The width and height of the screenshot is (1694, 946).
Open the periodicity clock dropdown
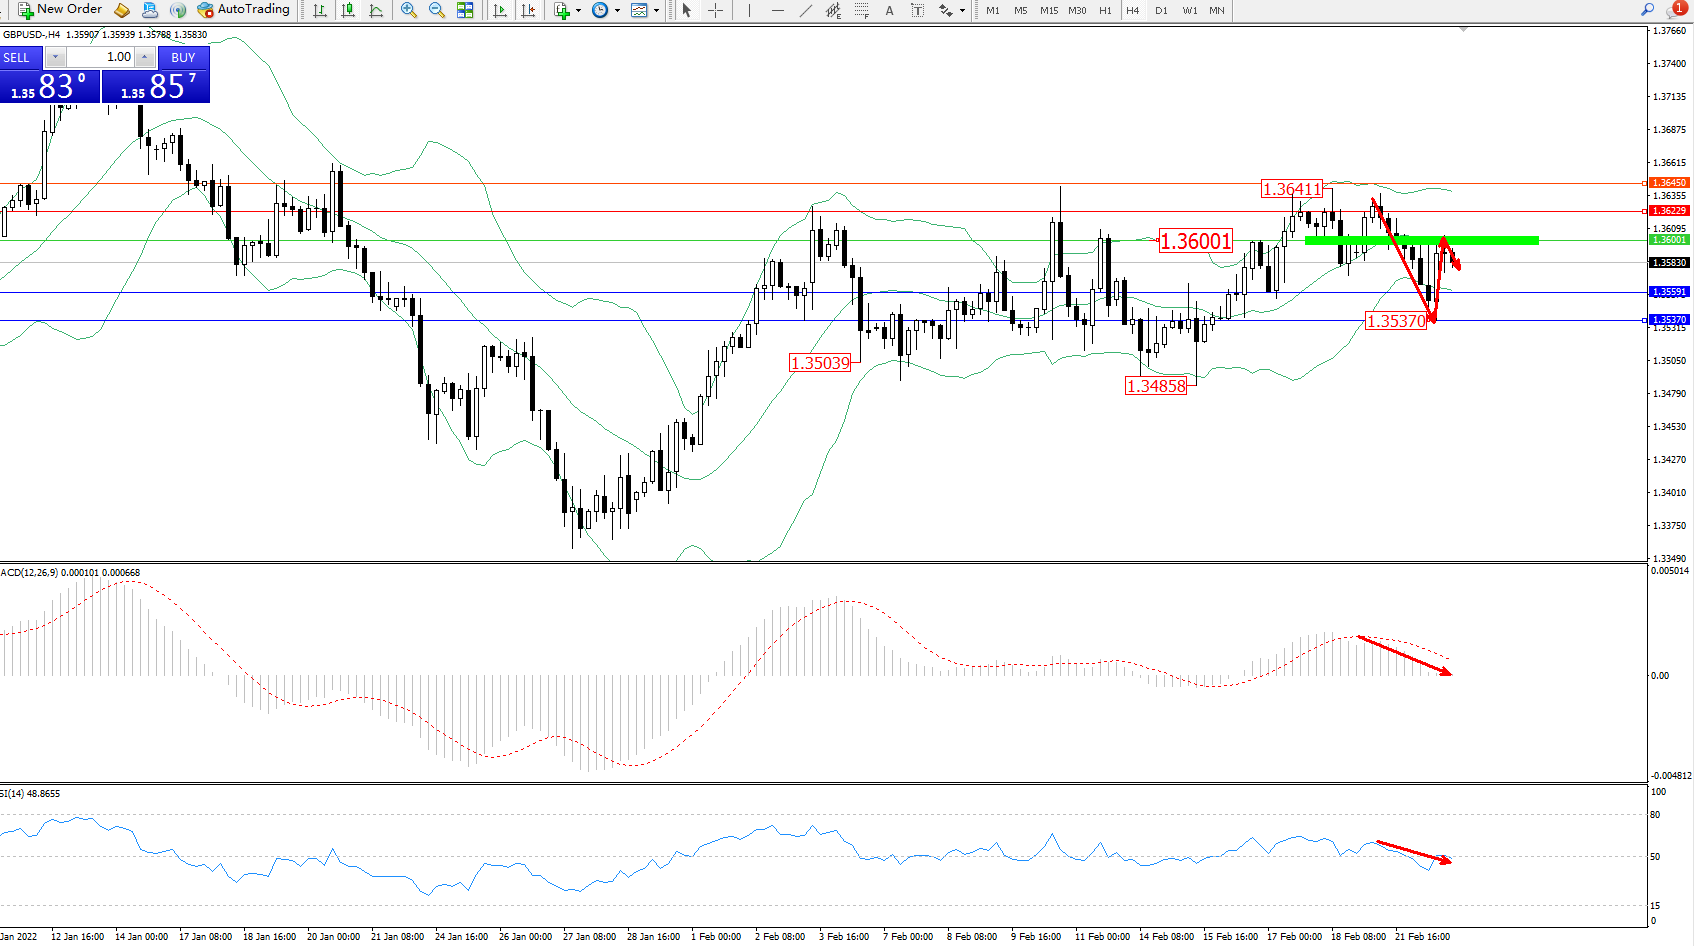(617, 10)
